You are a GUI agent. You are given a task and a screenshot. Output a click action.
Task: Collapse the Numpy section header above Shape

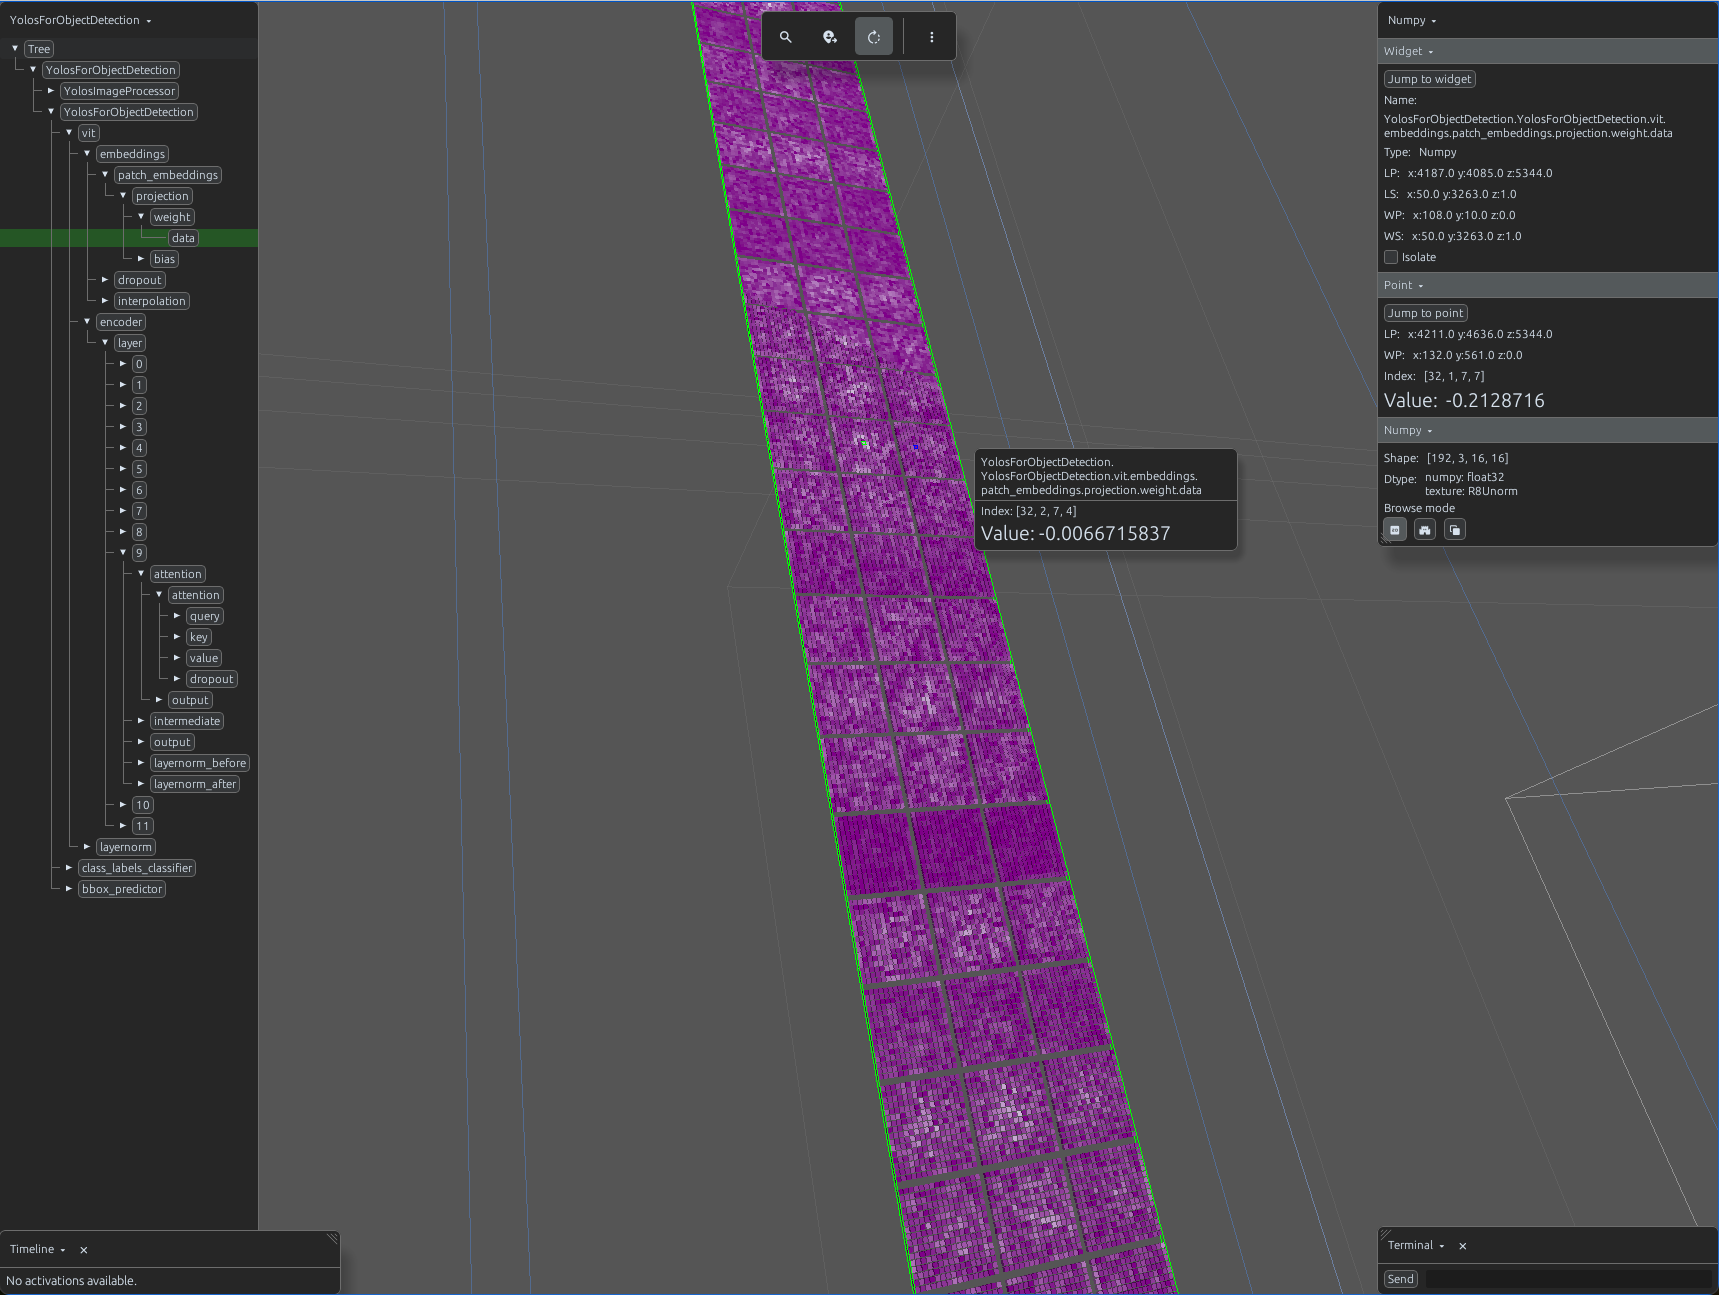(x=1408, y=430)
